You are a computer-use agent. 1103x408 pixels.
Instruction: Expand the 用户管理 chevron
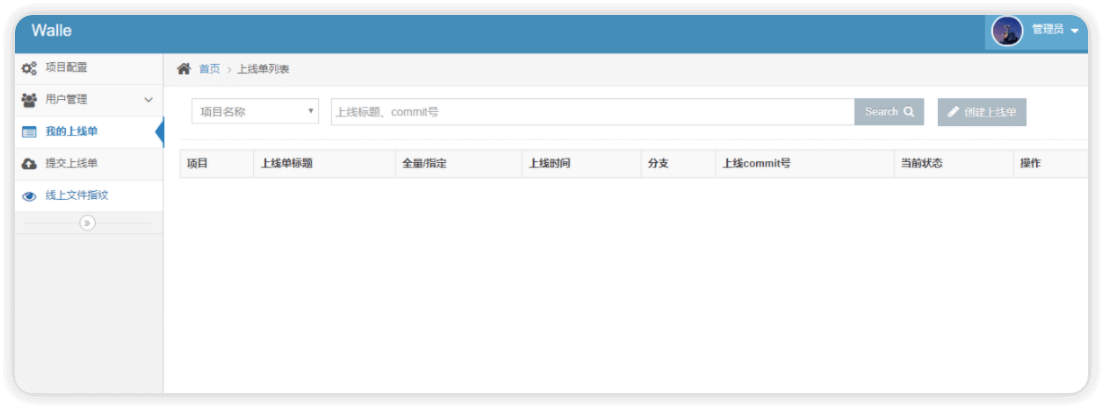(148, 100)
